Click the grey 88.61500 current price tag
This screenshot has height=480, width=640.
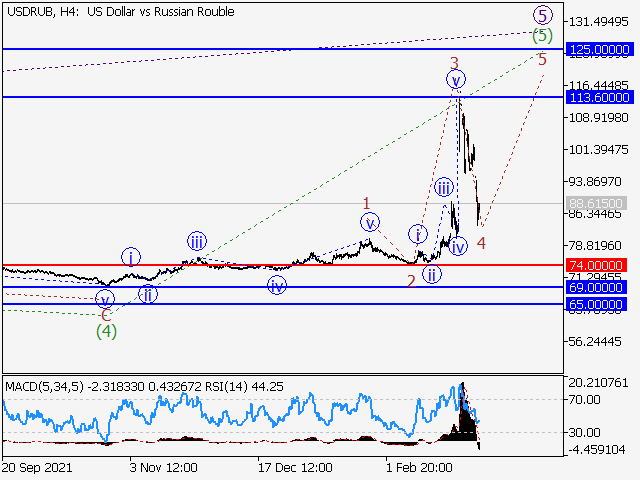(x=596, y=203)
